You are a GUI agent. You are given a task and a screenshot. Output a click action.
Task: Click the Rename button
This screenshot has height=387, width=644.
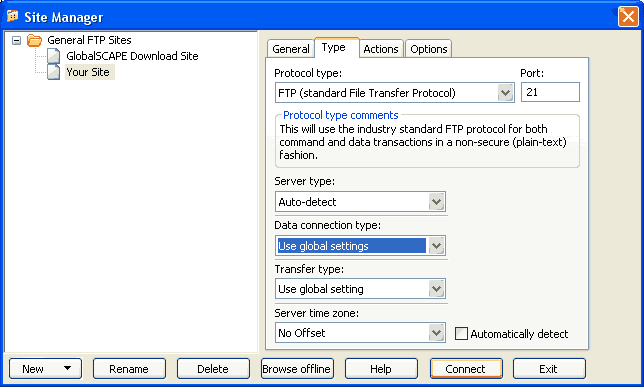coord(129,369)
